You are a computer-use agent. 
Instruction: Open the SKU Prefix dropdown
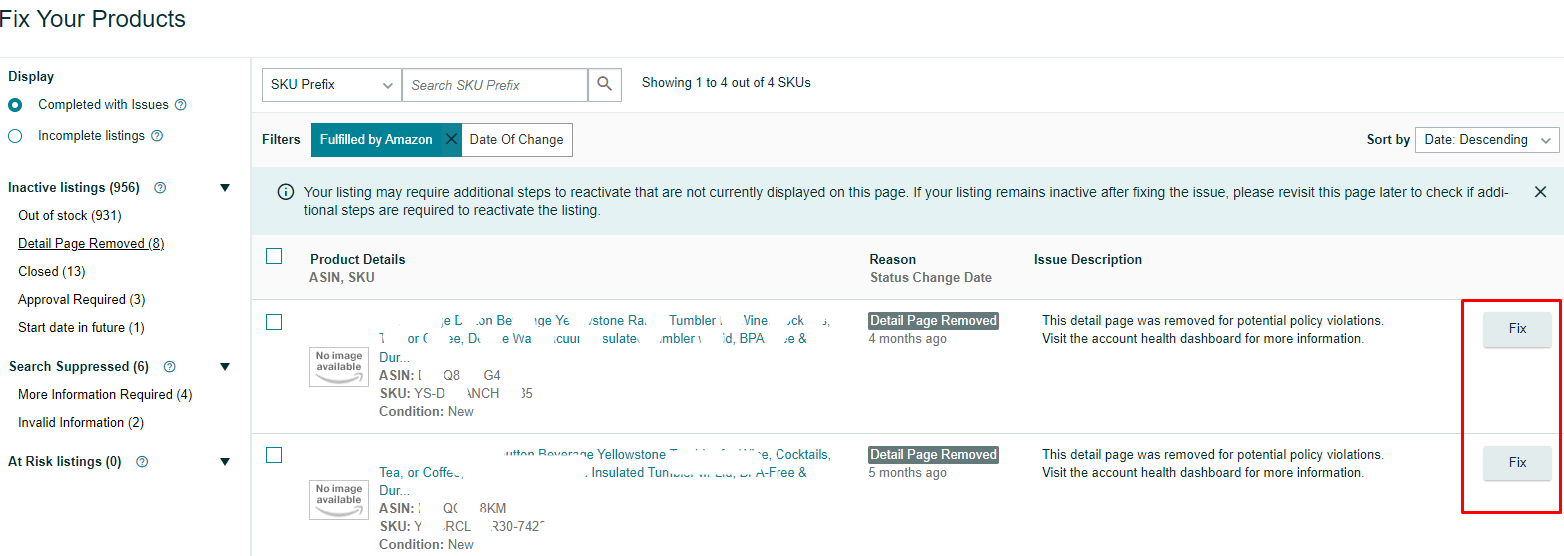(332, 85)
